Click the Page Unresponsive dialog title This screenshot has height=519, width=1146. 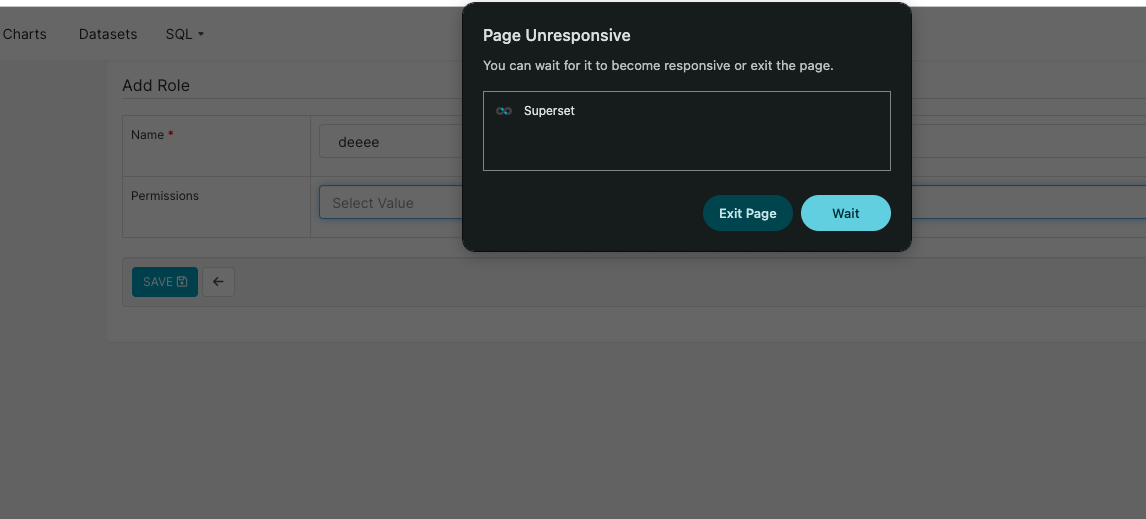click(556, 35)
